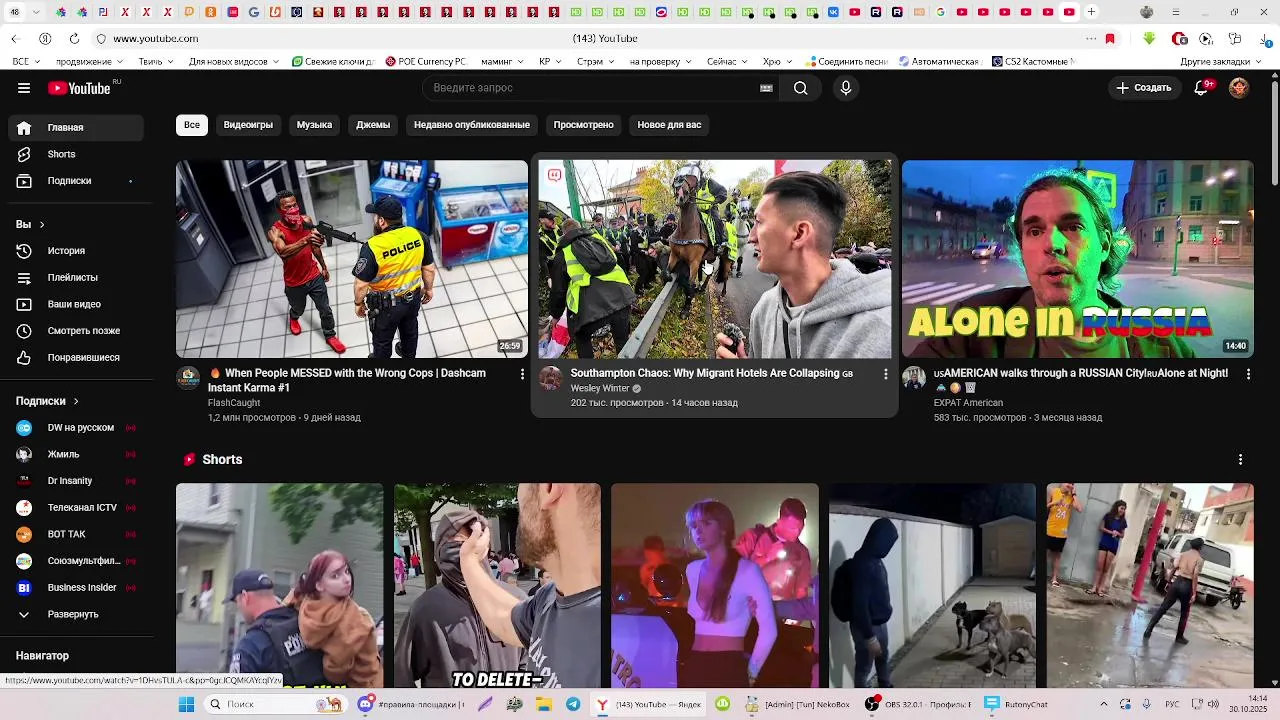Open the police dashcam video thumbnail
1280x720 pixels.
pos(352,259)
